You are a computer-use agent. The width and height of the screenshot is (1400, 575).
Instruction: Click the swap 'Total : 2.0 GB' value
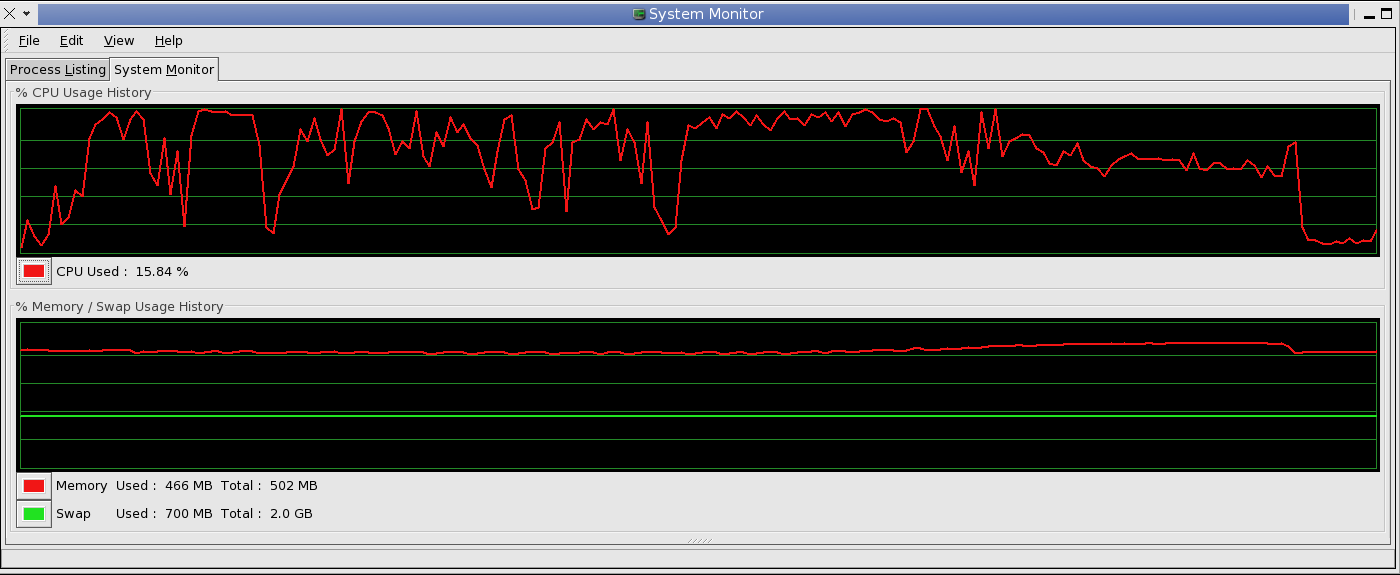click(x=267, y=514)
